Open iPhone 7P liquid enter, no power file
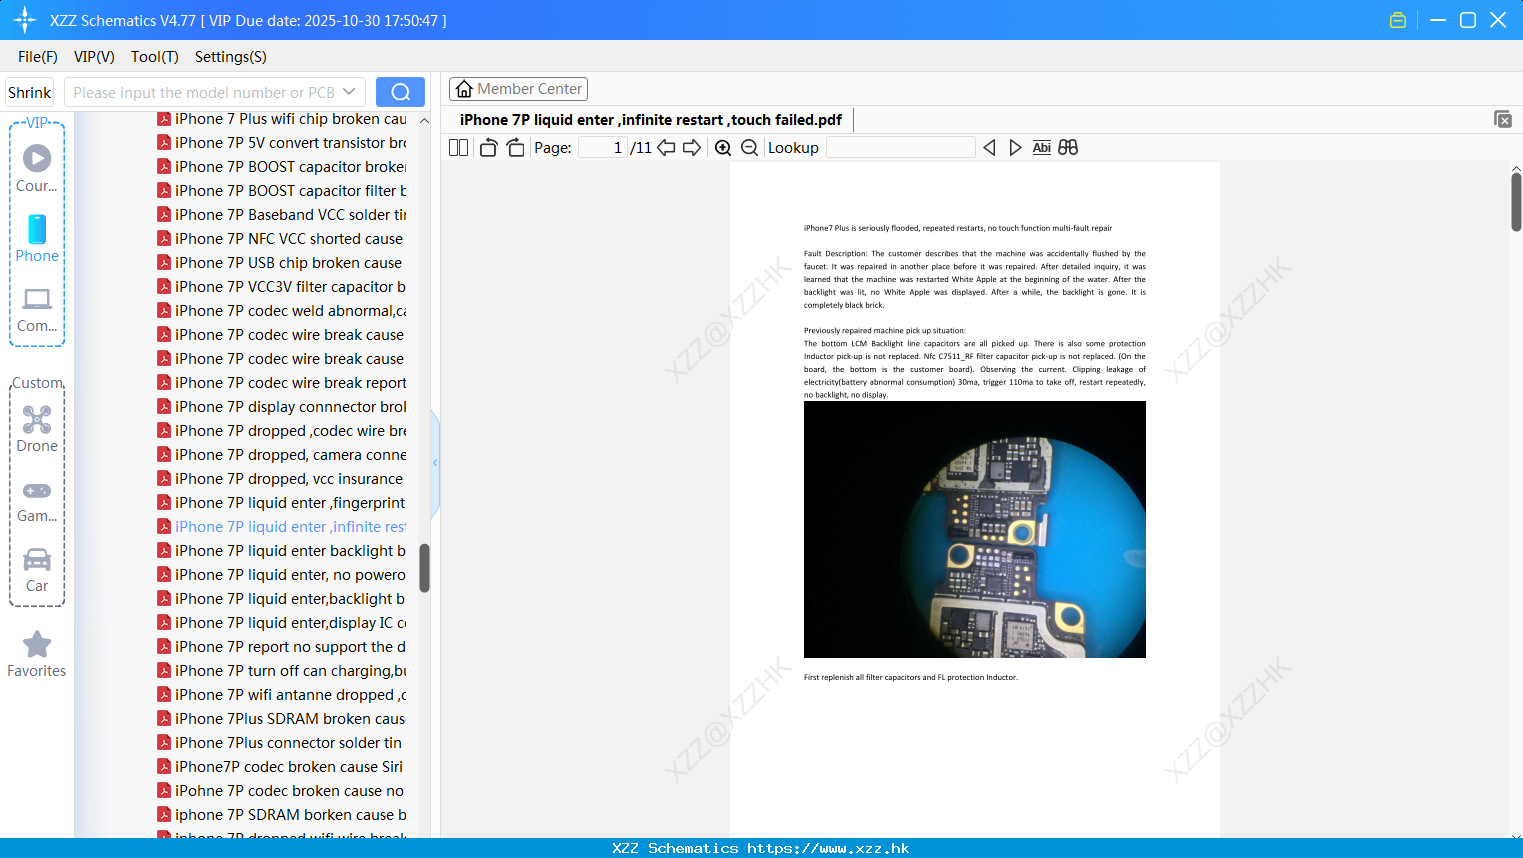The height and width of the screenshot is (858, 1523). pos(282,575)
